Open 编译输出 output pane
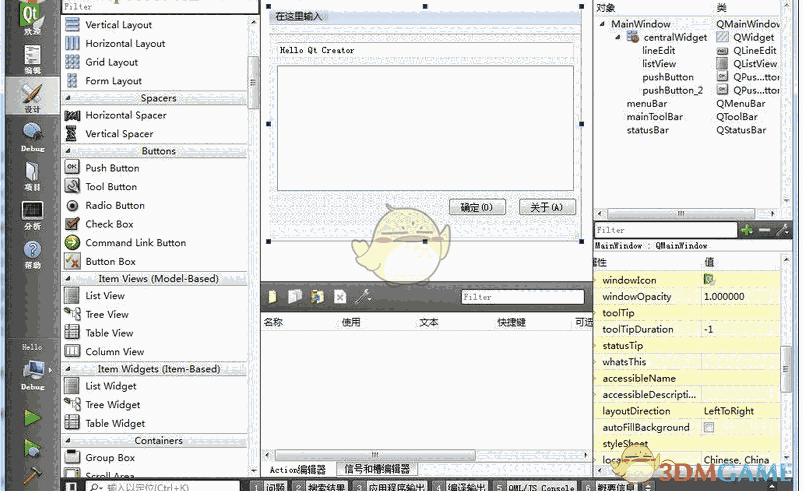The height and width of the screenshot is (491, 803). click(459, 486)
